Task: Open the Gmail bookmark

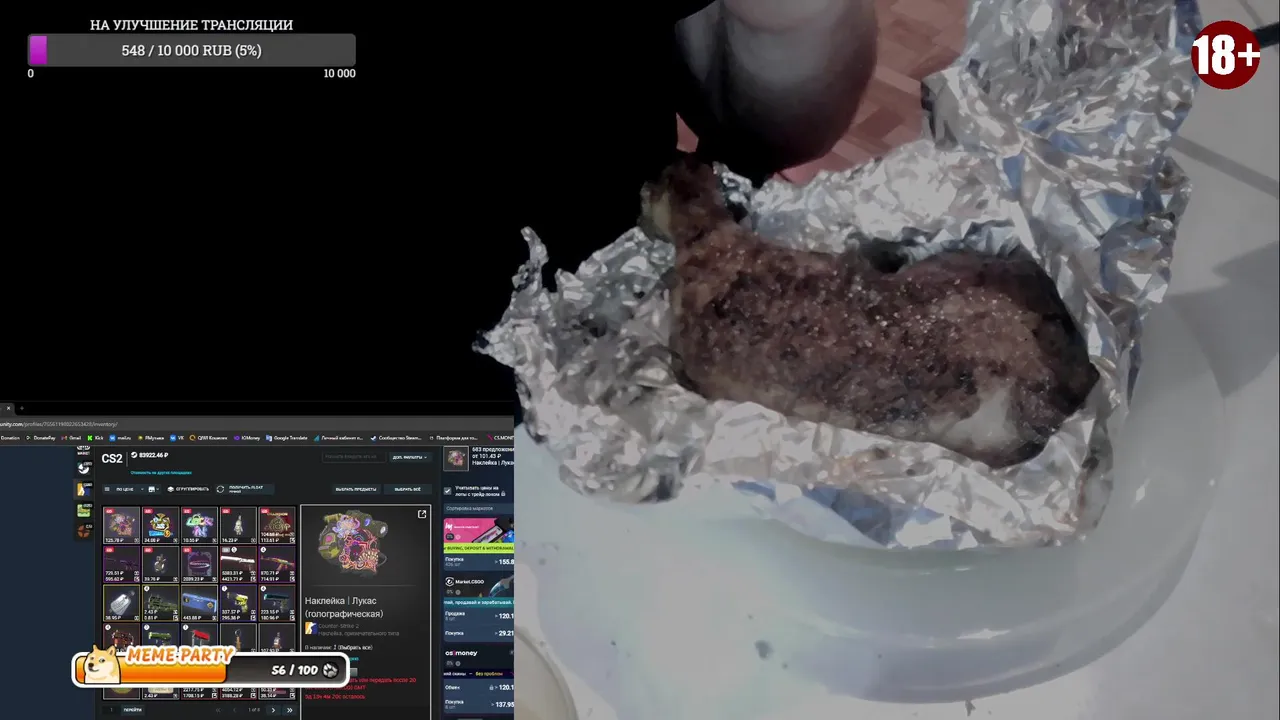Action: (x=70, y=437)
